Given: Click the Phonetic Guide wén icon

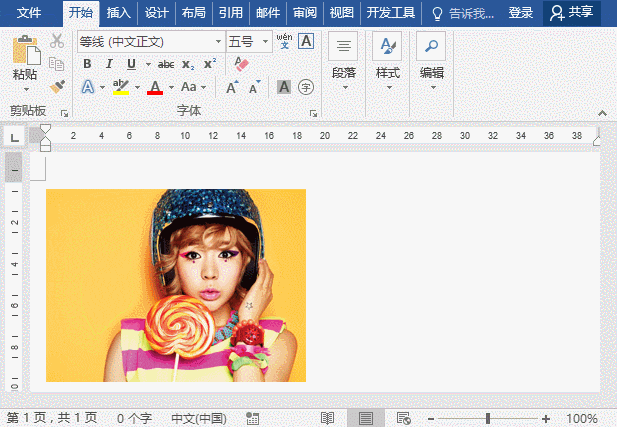Looking at the screenshot, I should click(284, 41).
